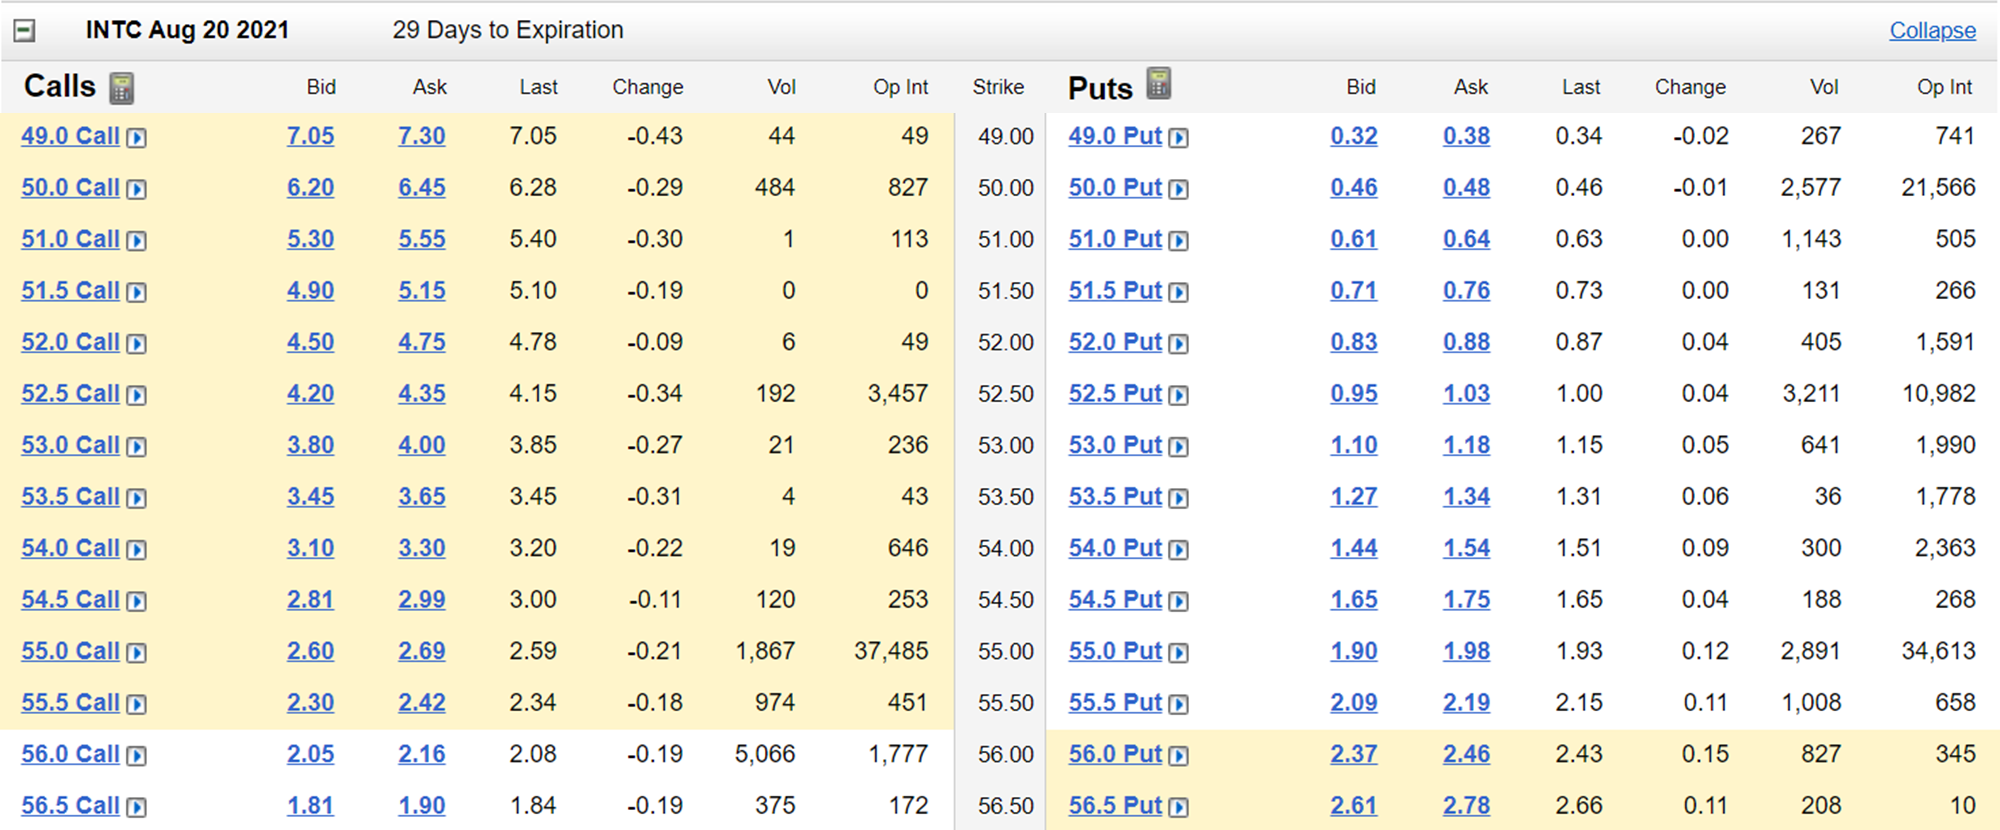
Task: Click arrow icon next to 49.0 Put
Action: point(1179,138)
